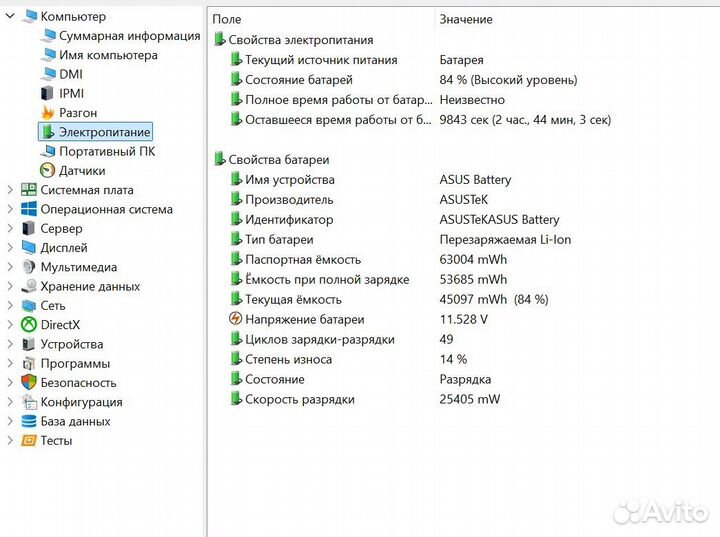Image resolution: width=720 pixels, height=537 pixels.
Task: Click the Напряжение батареи lightning icon
Action: coord(236,318)
